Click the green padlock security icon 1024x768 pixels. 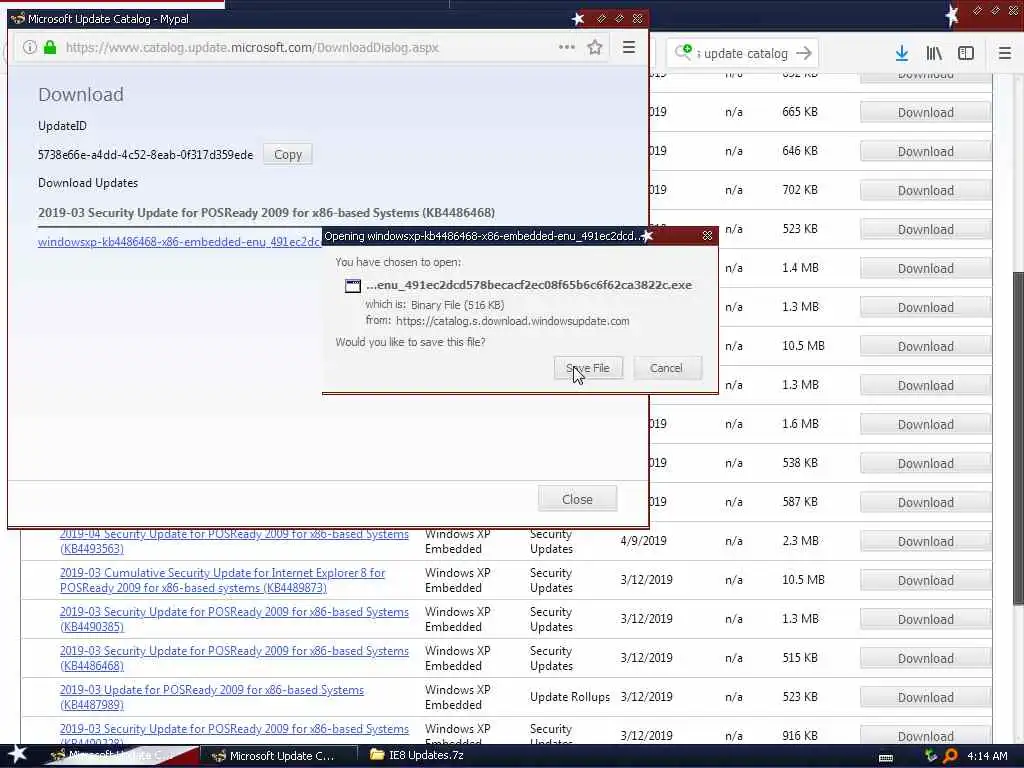(x=50, y=47)
